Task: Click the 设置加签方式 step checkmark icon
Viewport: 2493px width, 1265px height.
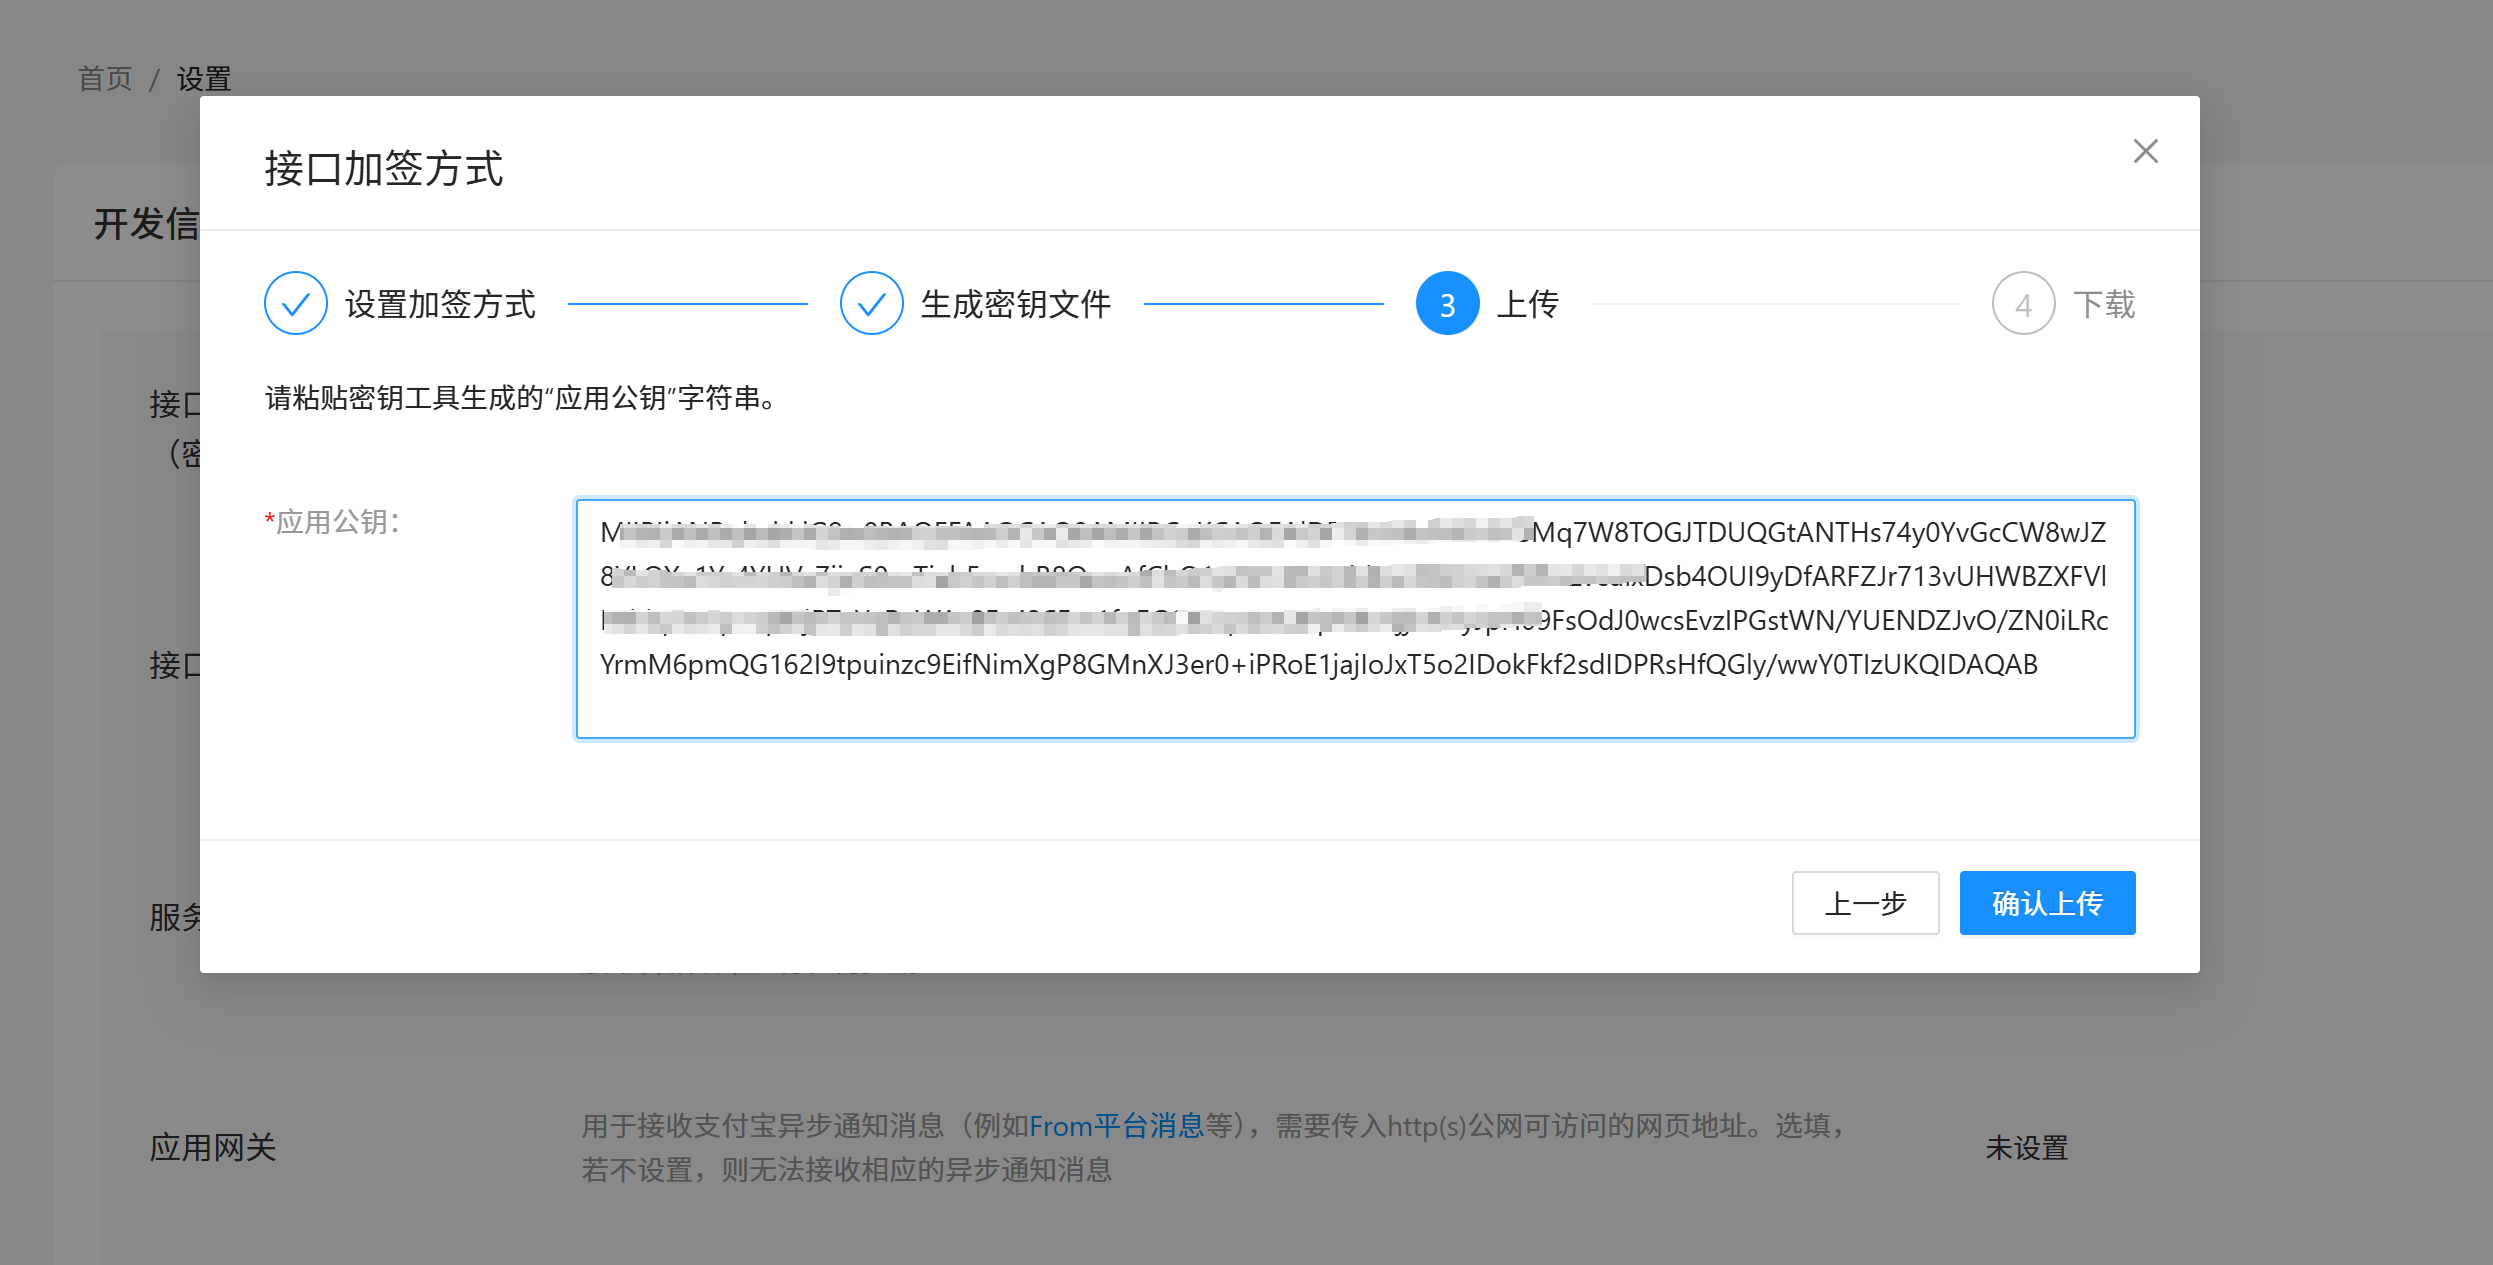Action: [x=296, y=304]
